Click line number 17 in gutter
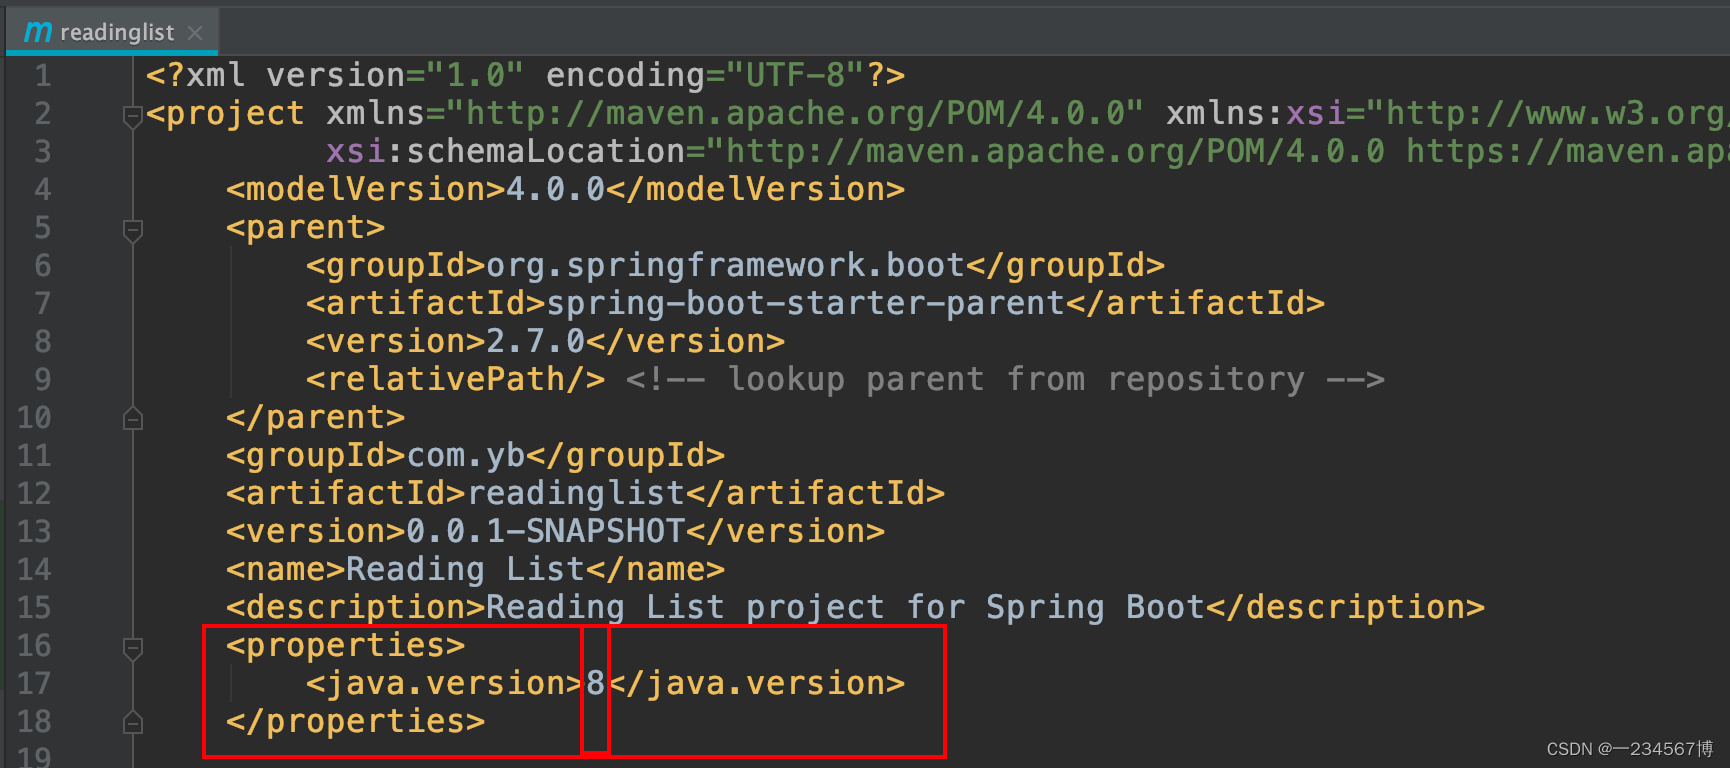The height and width of the screenshot is (768, 1730). coord(34,684)
